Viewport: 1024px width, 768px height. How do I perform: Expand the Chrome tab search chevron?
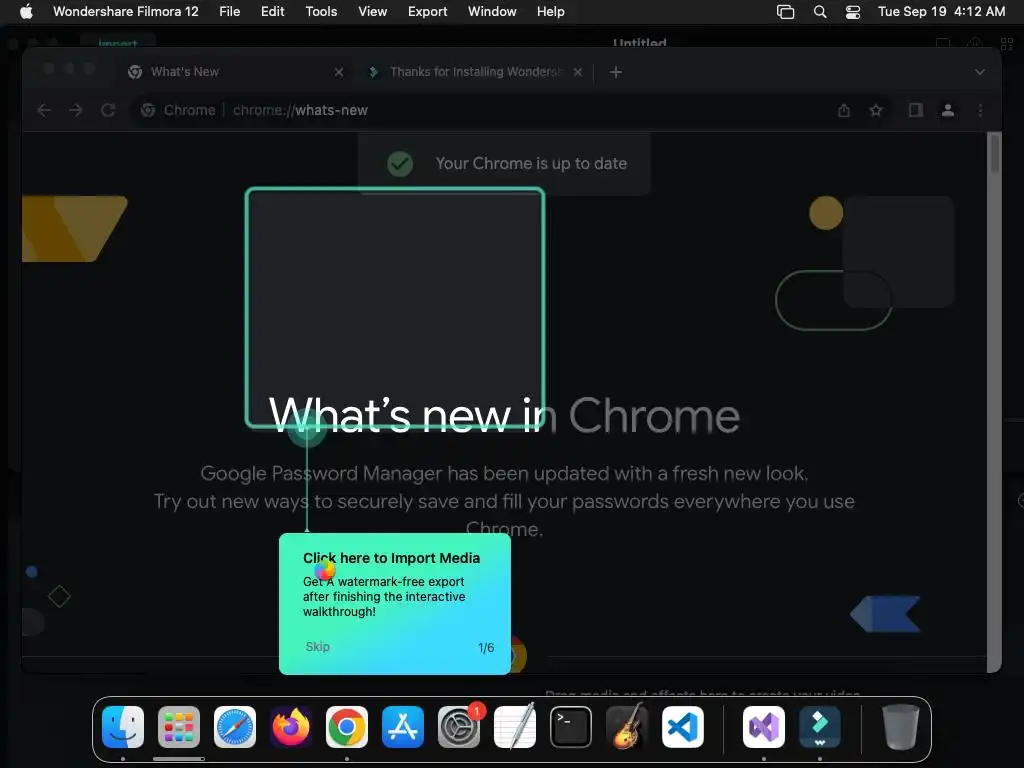980,72
